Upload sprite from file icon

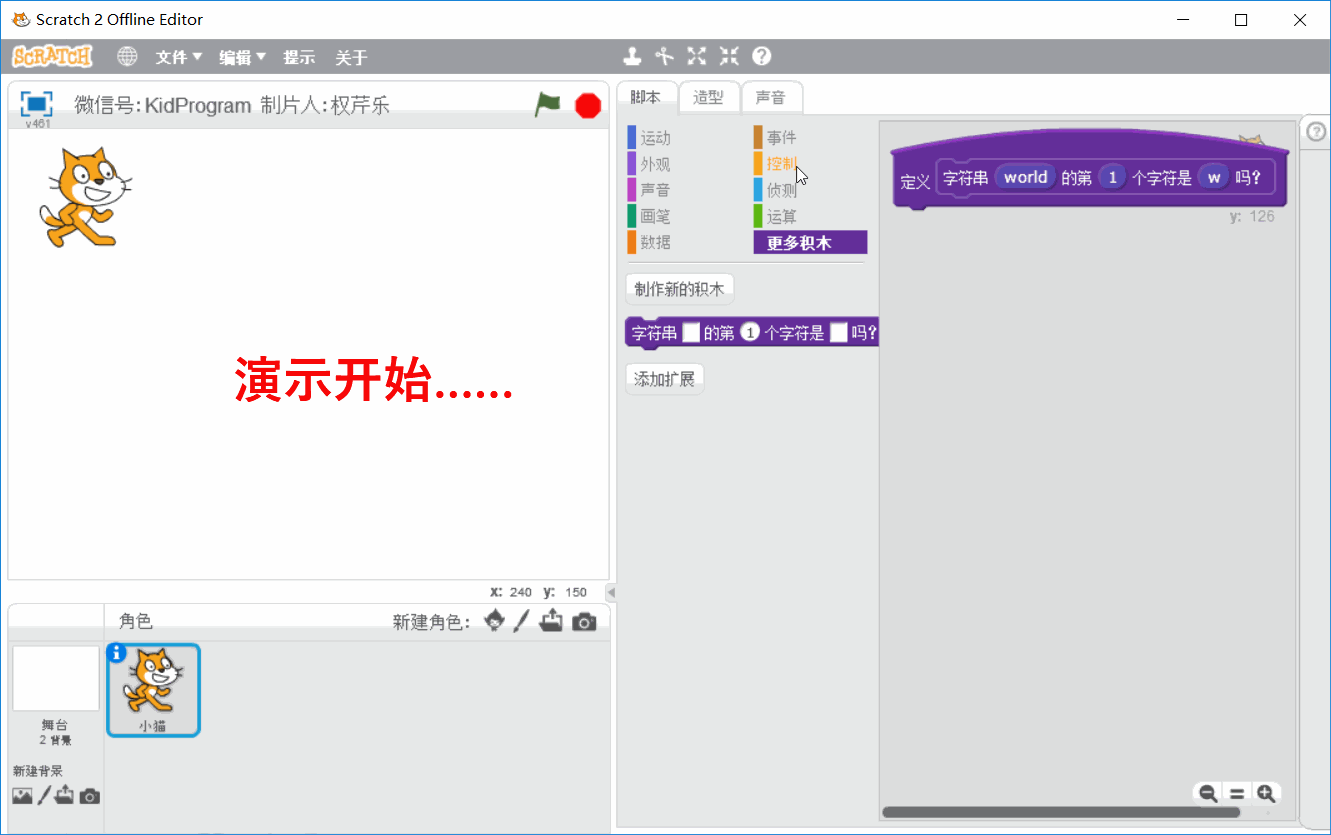(551, 621)
